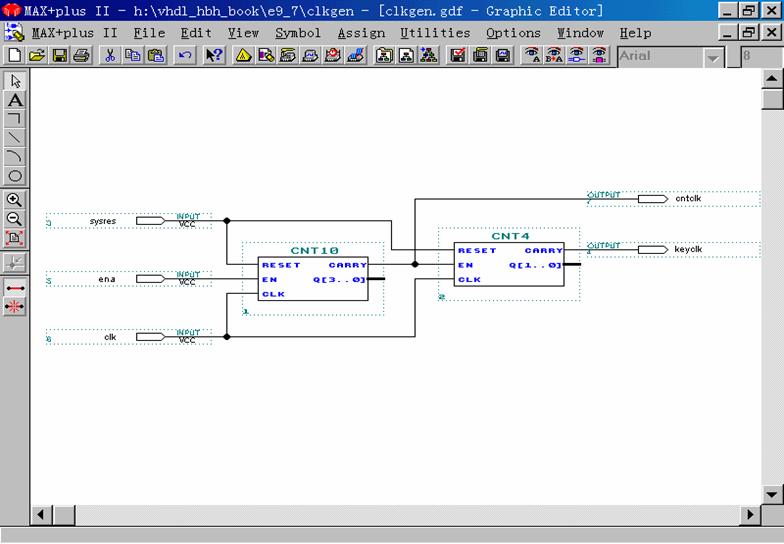The image size is (784, 544).
Task: Click the Open file folder icon
Action: click(x=37, y=55)
